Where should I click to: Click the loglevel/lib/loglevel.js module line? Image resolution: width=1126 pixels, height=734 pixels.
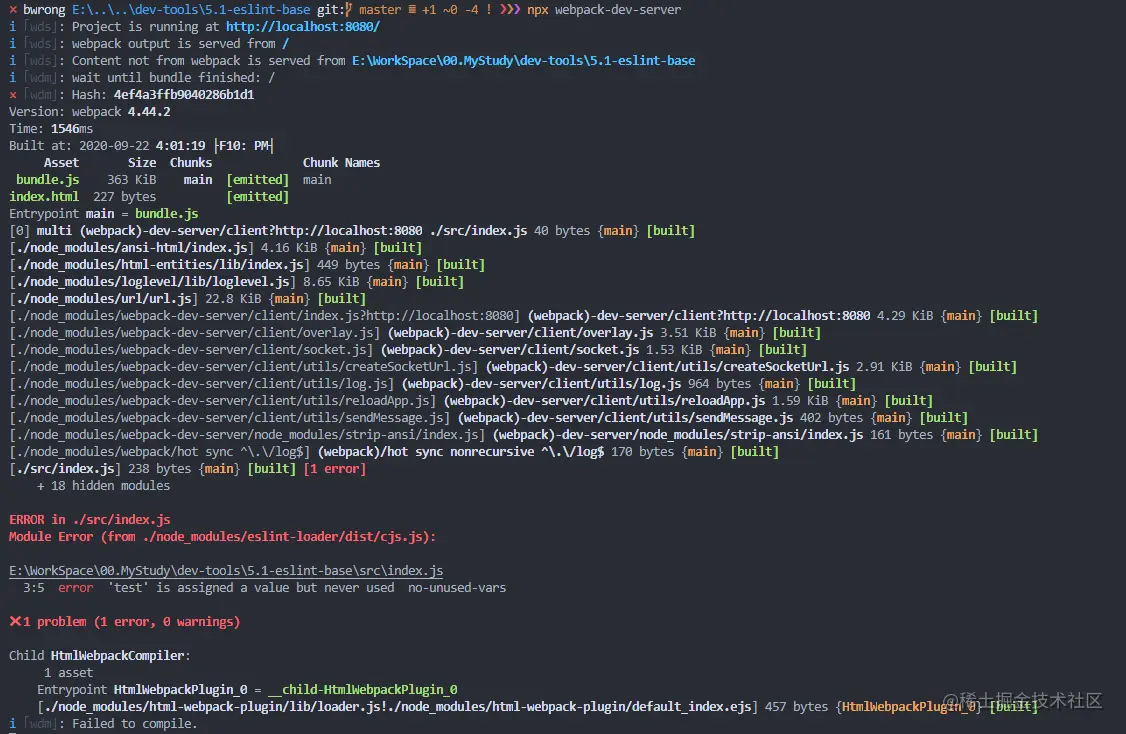coord(236,282)
